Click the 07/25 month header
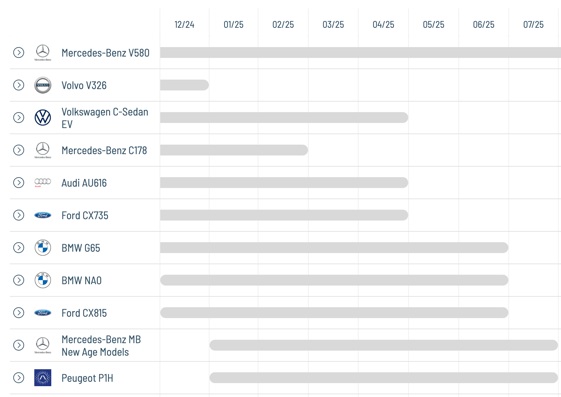Image resolution: width=561 pixels, height=397 pixels. tap(533, 25)
